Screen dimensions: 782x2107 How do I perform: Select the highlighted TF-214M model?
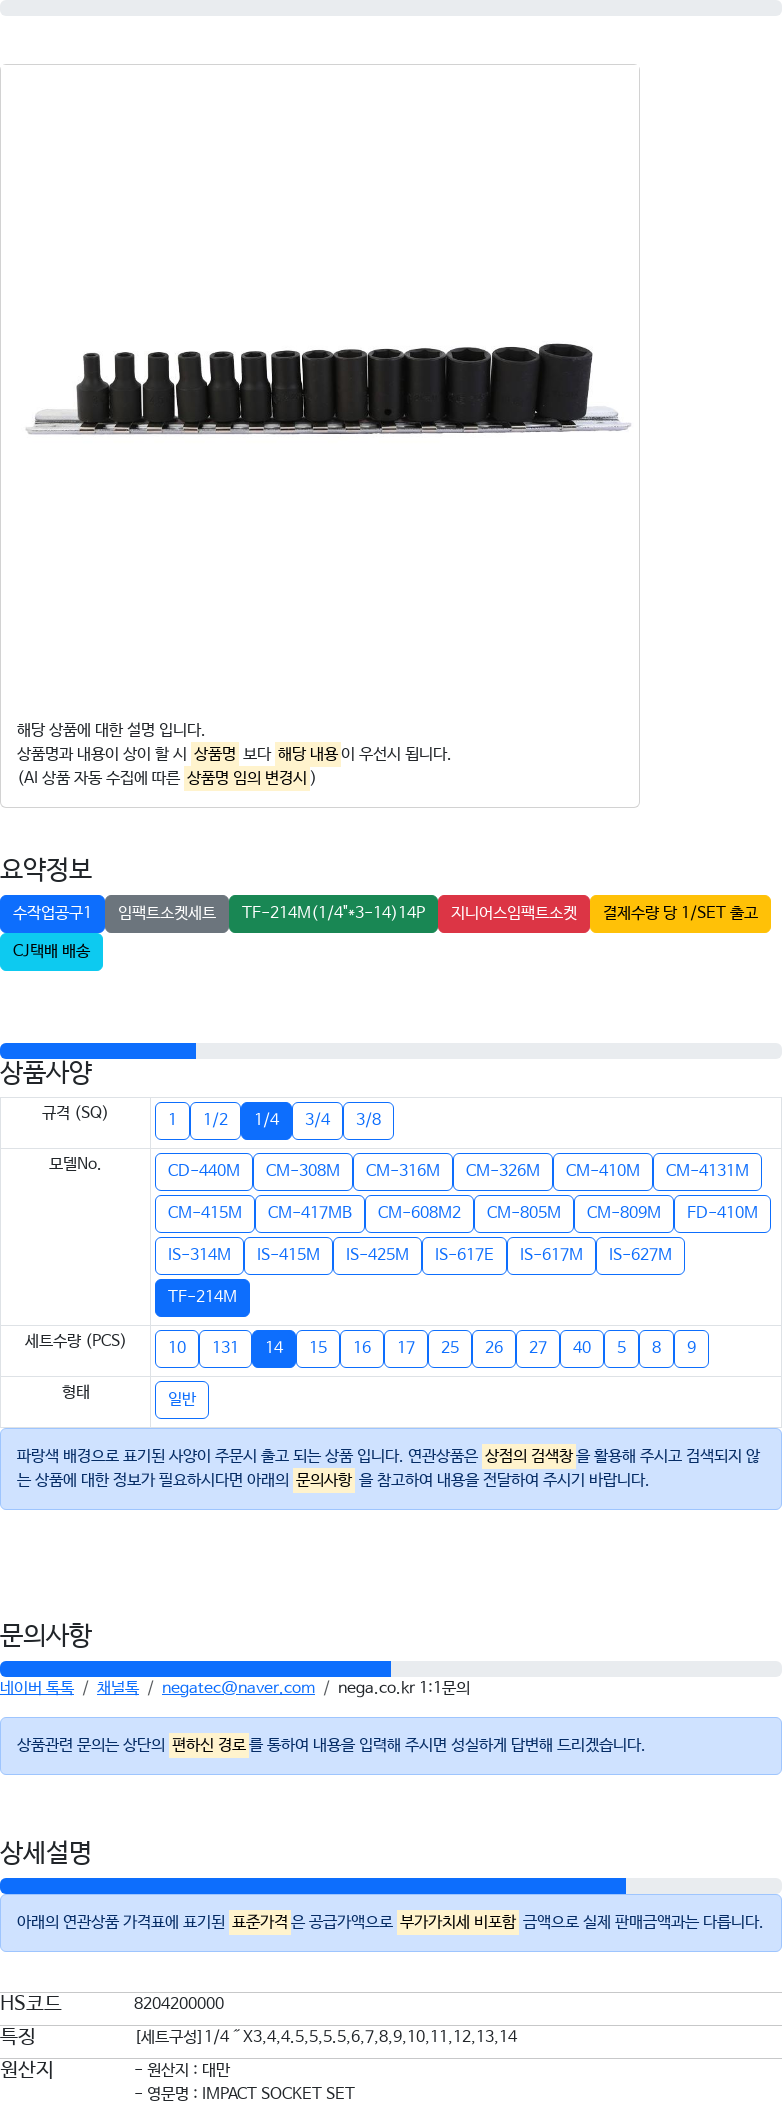202,1297
